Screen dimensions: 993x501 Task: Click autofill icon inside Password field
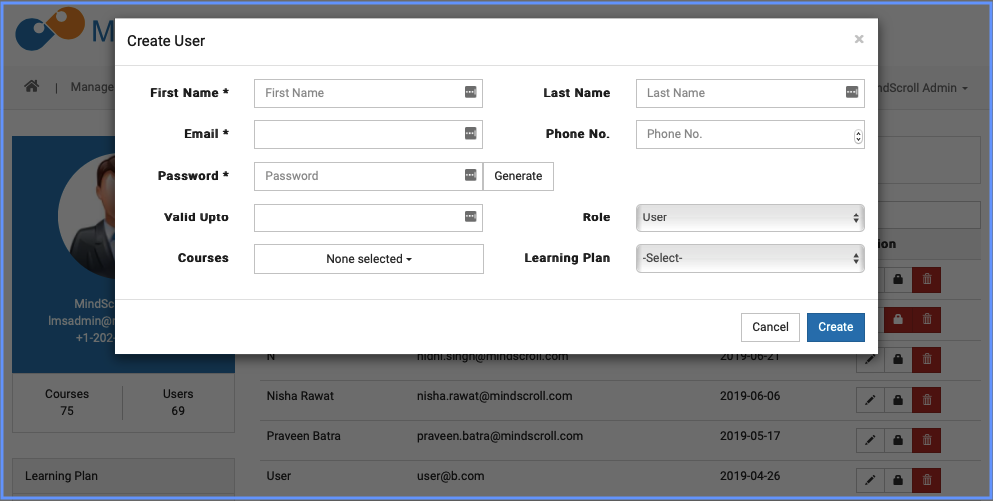pos(471,175)
